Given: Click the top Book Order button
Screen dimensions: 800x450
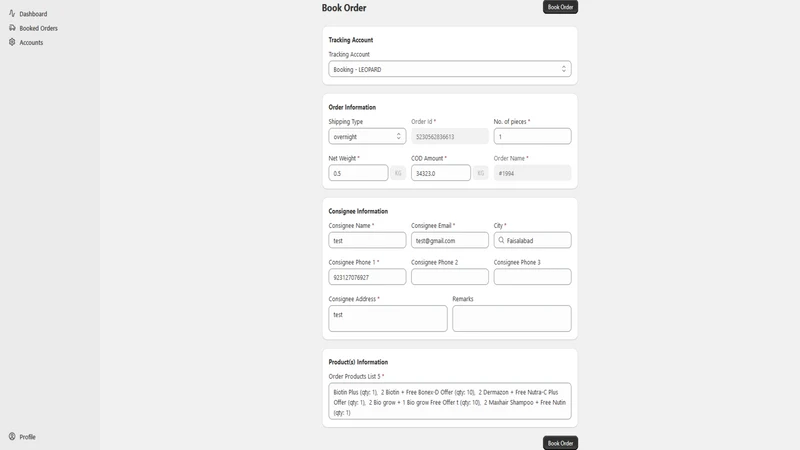Looking at the screenshot, I should pyautogui.click(x=560, y=7).
